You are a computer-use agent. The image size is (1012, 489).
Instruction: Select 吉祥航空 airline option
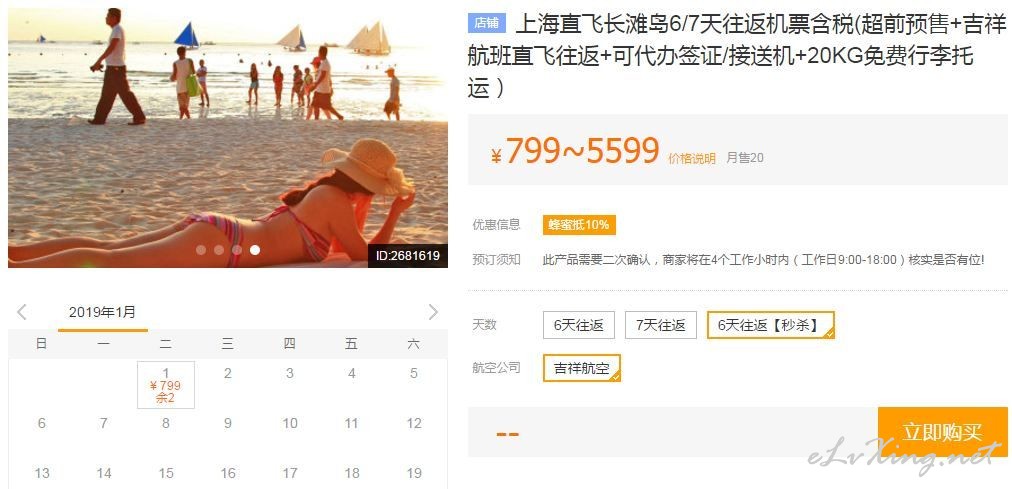pyautogui.click(x=582, y=368)
